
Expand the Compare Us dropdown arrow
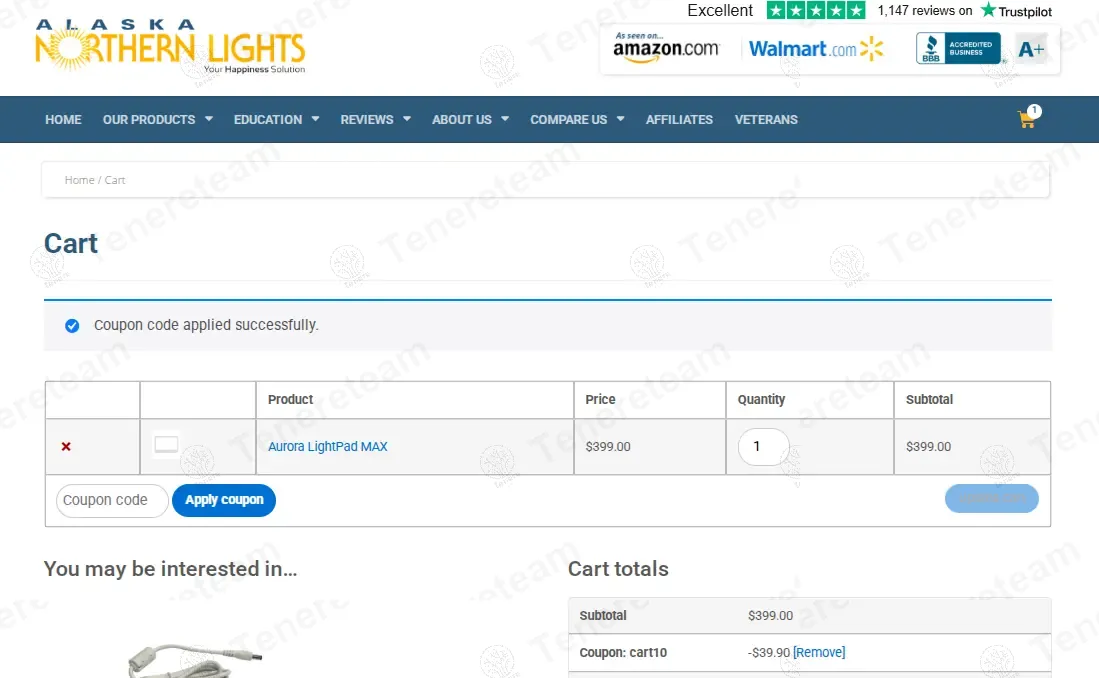620,119
